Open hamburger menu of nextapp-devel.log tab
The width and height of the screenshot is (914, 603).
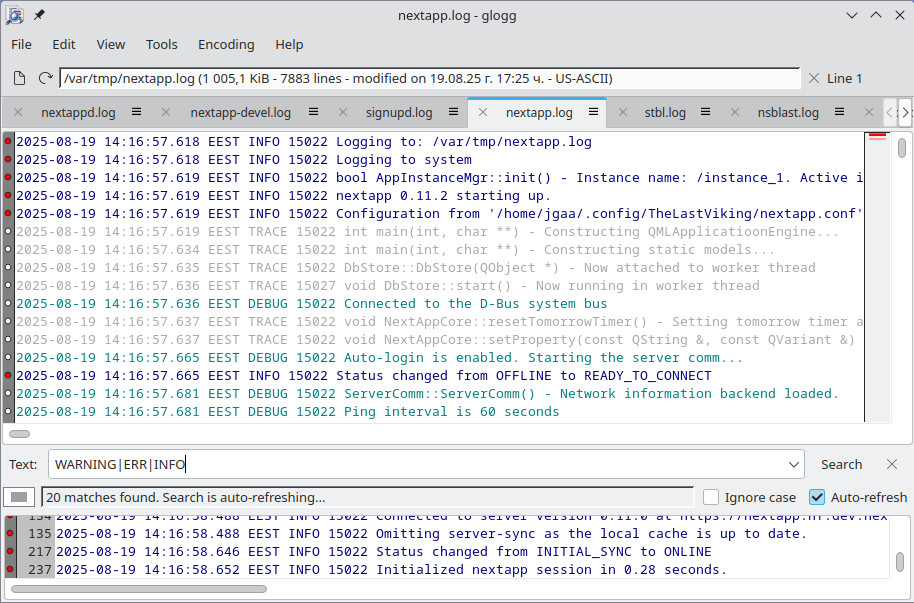pyautogui.click(x=314, y=112)
